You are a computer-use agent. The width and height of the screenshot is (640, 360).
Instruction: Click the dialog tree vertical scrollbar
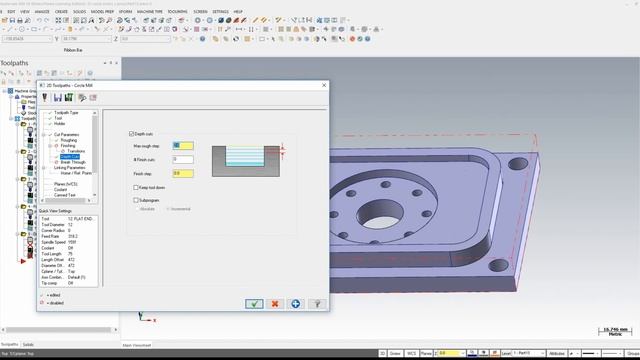95,153
